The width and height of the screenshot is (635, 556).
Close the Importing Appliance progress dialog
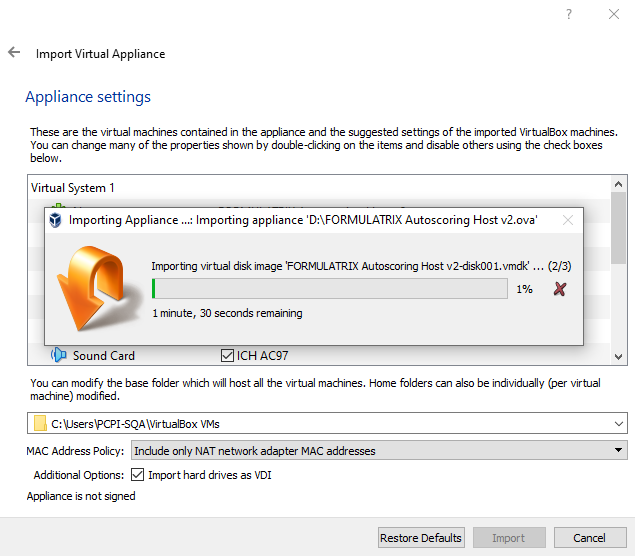pyautogui.click(x=568, y=220)
